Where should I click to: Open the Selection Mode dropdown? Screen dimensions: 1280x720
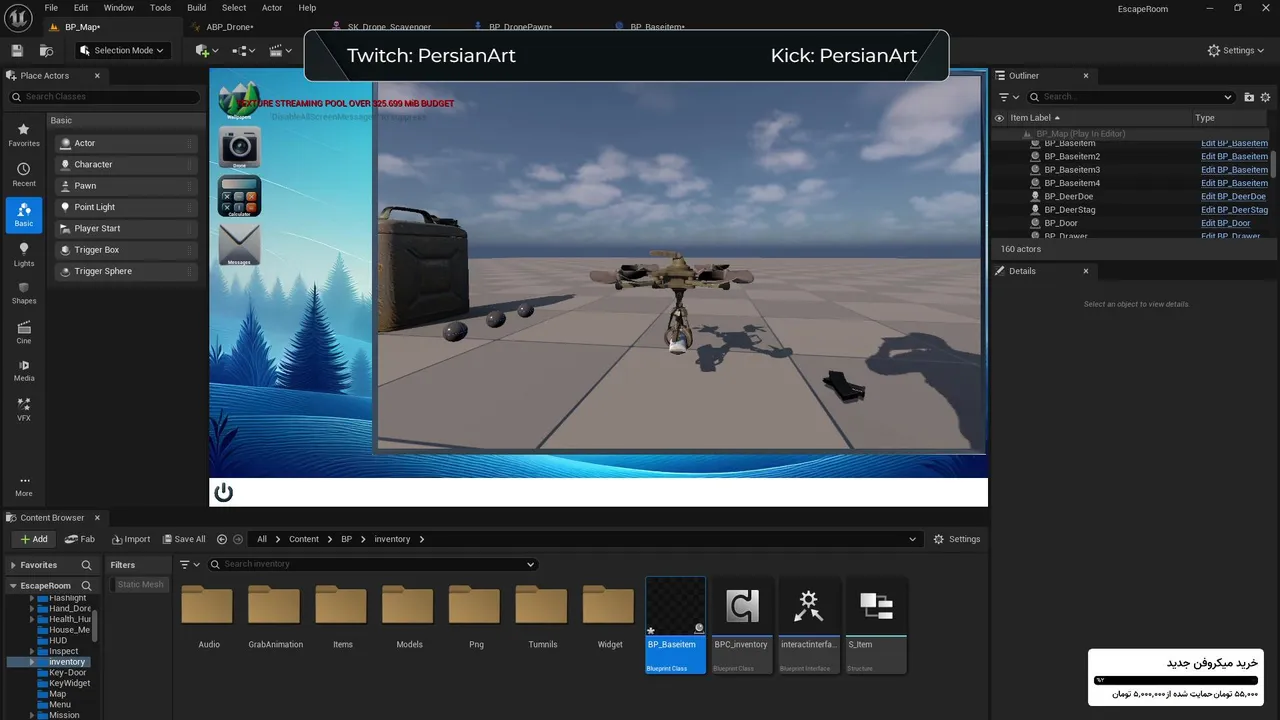(122, 50)
